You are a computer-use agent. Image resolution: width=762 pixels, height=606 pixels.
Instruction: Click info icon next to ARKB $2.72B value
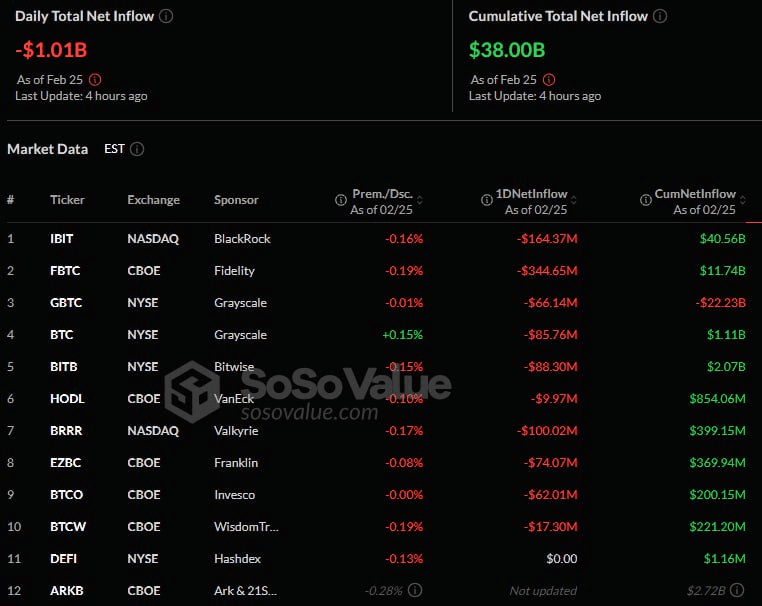737,590
